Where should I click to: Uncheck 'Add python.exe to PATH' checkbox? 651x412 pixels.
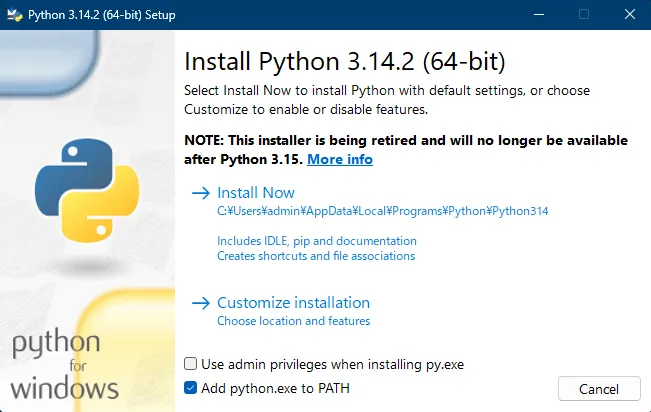point(191,387)
